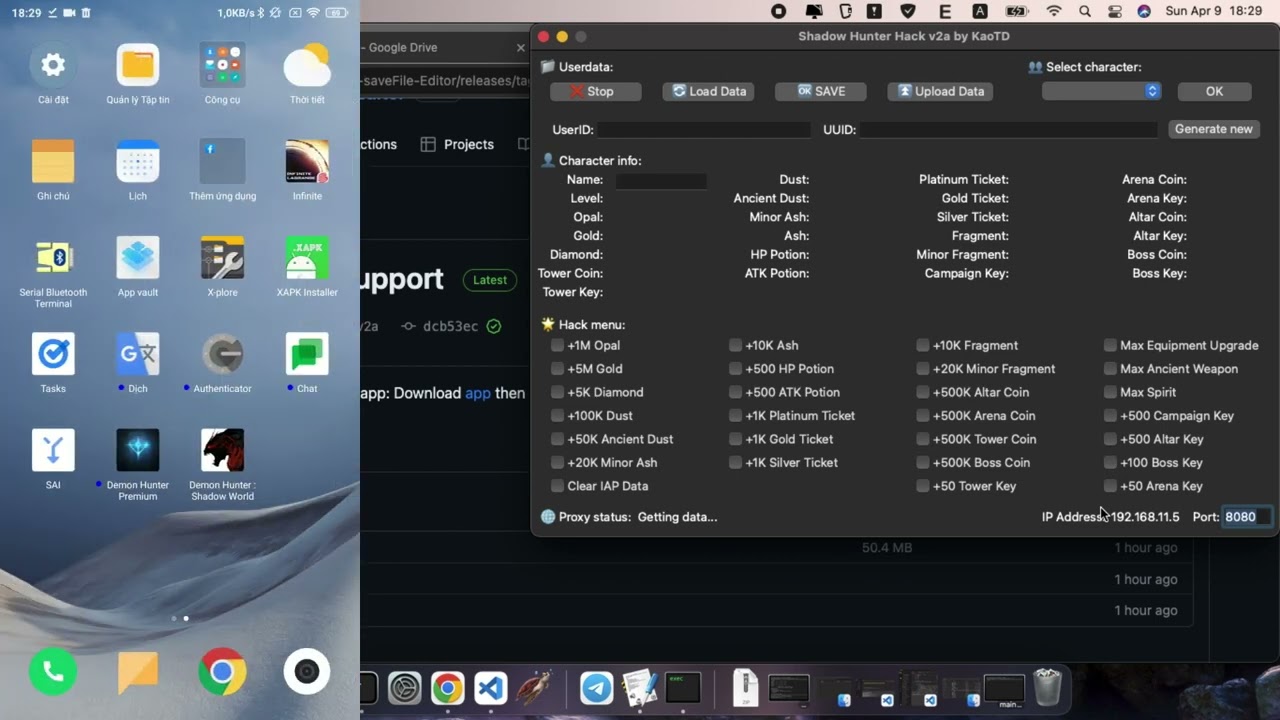The height and width of the screenshot is (720, 1280).
Task: Enable the +5M Gold checkbox
Action: pos(557,369)
